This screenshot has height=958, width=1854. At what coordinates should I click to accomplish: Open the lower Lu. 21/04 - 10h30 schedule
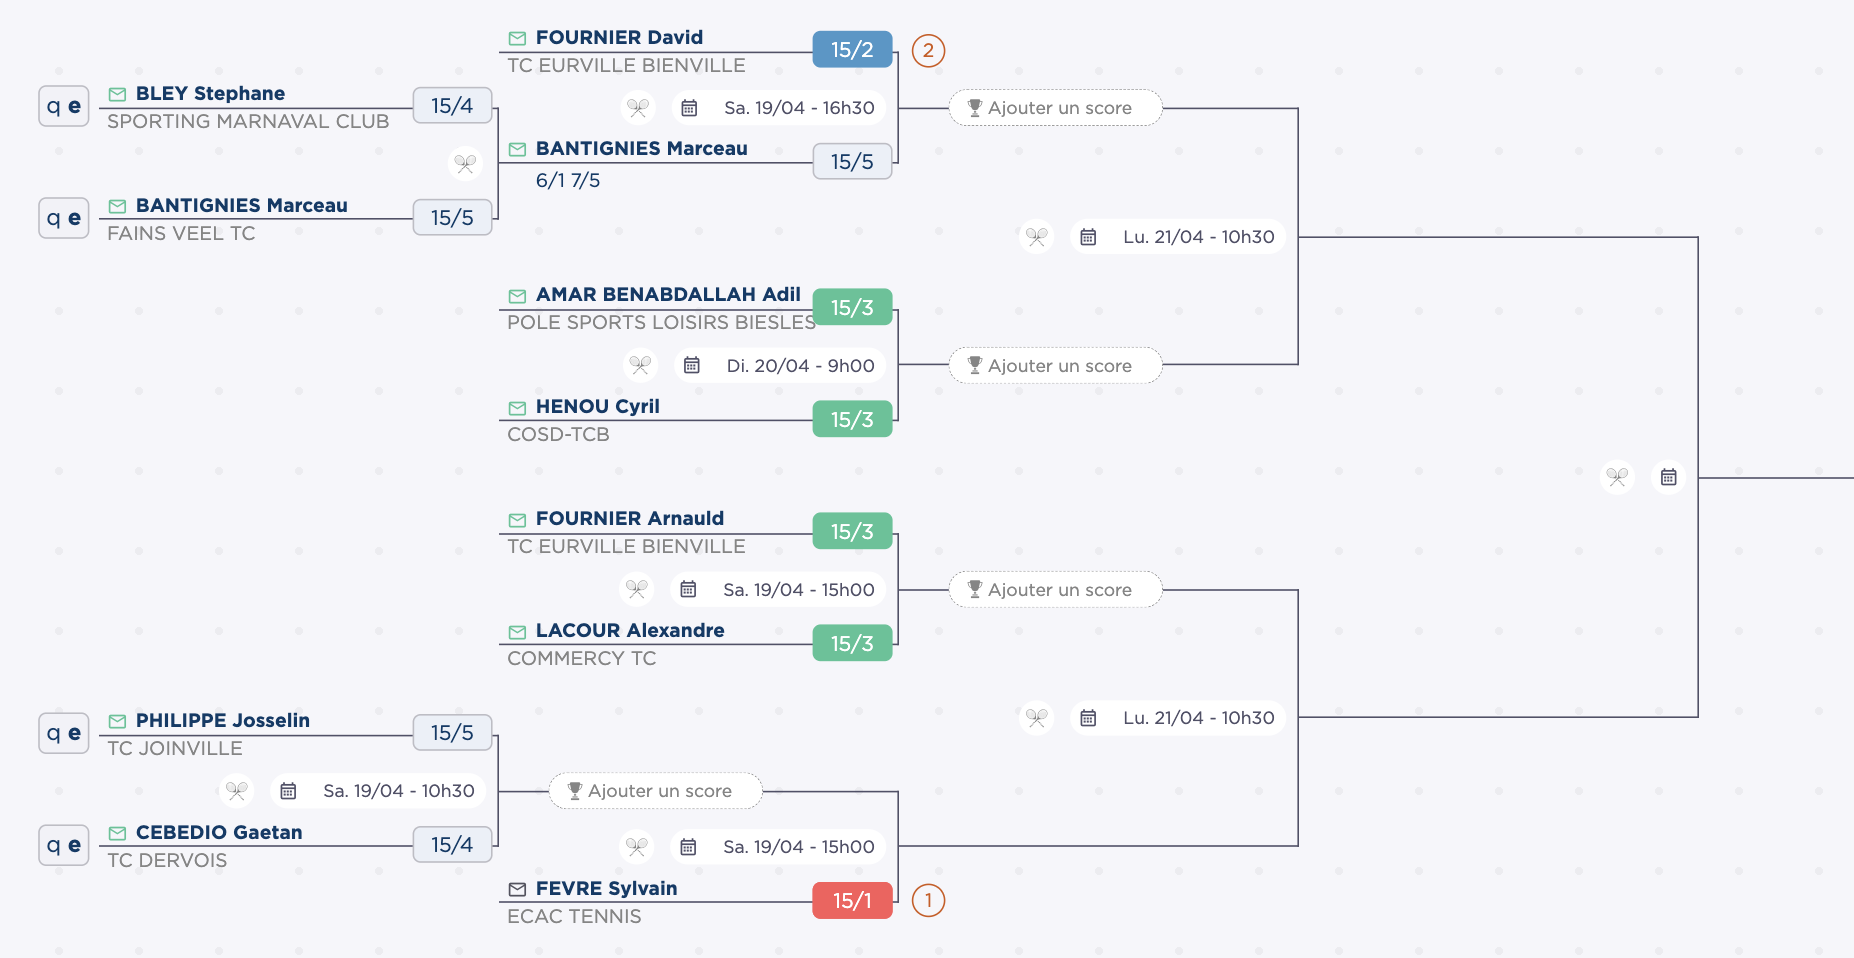click(1198, 718)
